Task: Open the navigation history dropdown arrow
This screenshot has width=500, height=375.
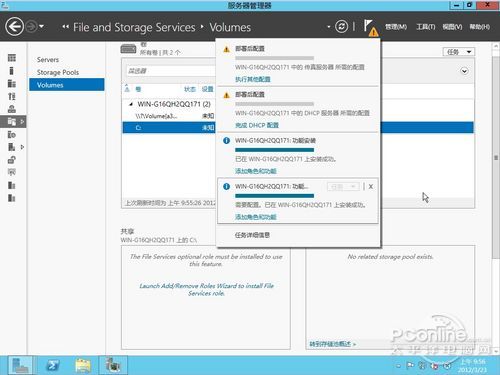Action: coord(42,26)
